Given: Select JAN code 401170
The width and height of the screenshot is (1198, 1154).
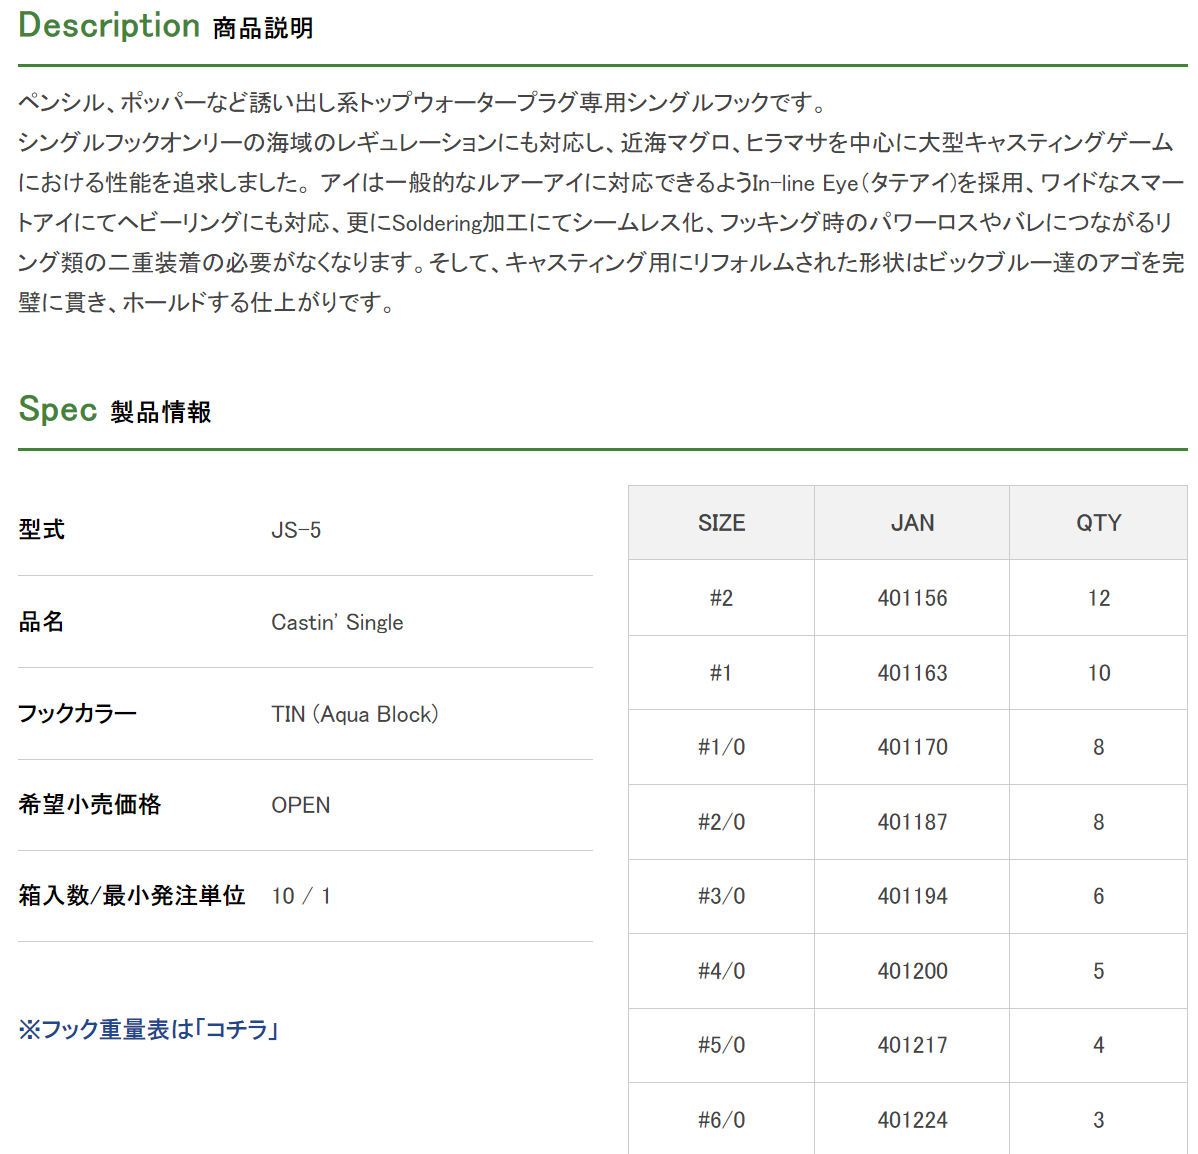Looking at the screenshot, I should (912, 747).
